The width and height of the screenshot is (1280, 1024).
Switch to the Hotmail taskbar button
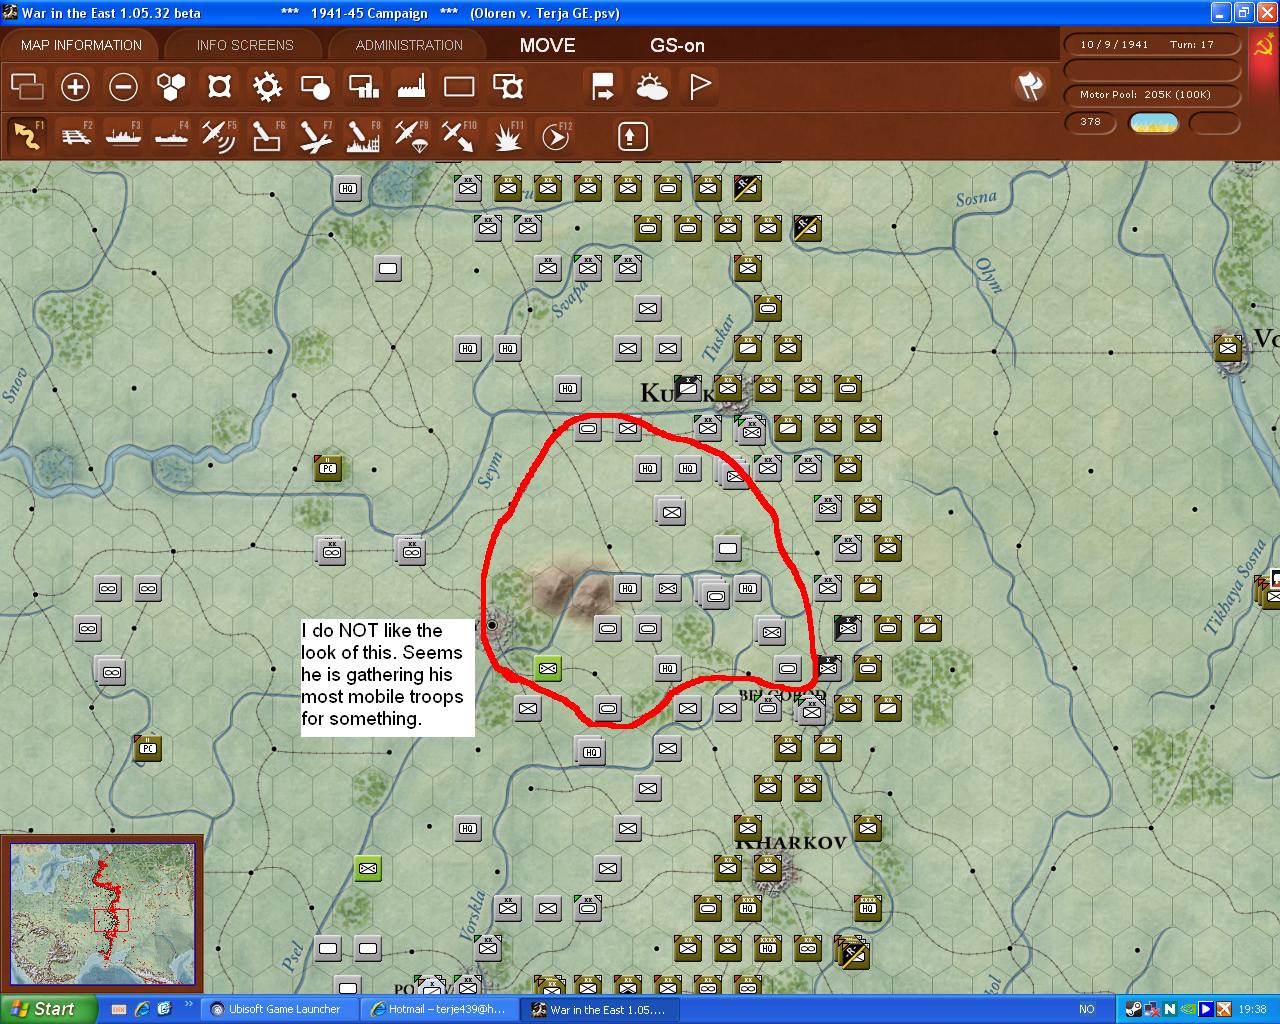tap(440, 1009)
